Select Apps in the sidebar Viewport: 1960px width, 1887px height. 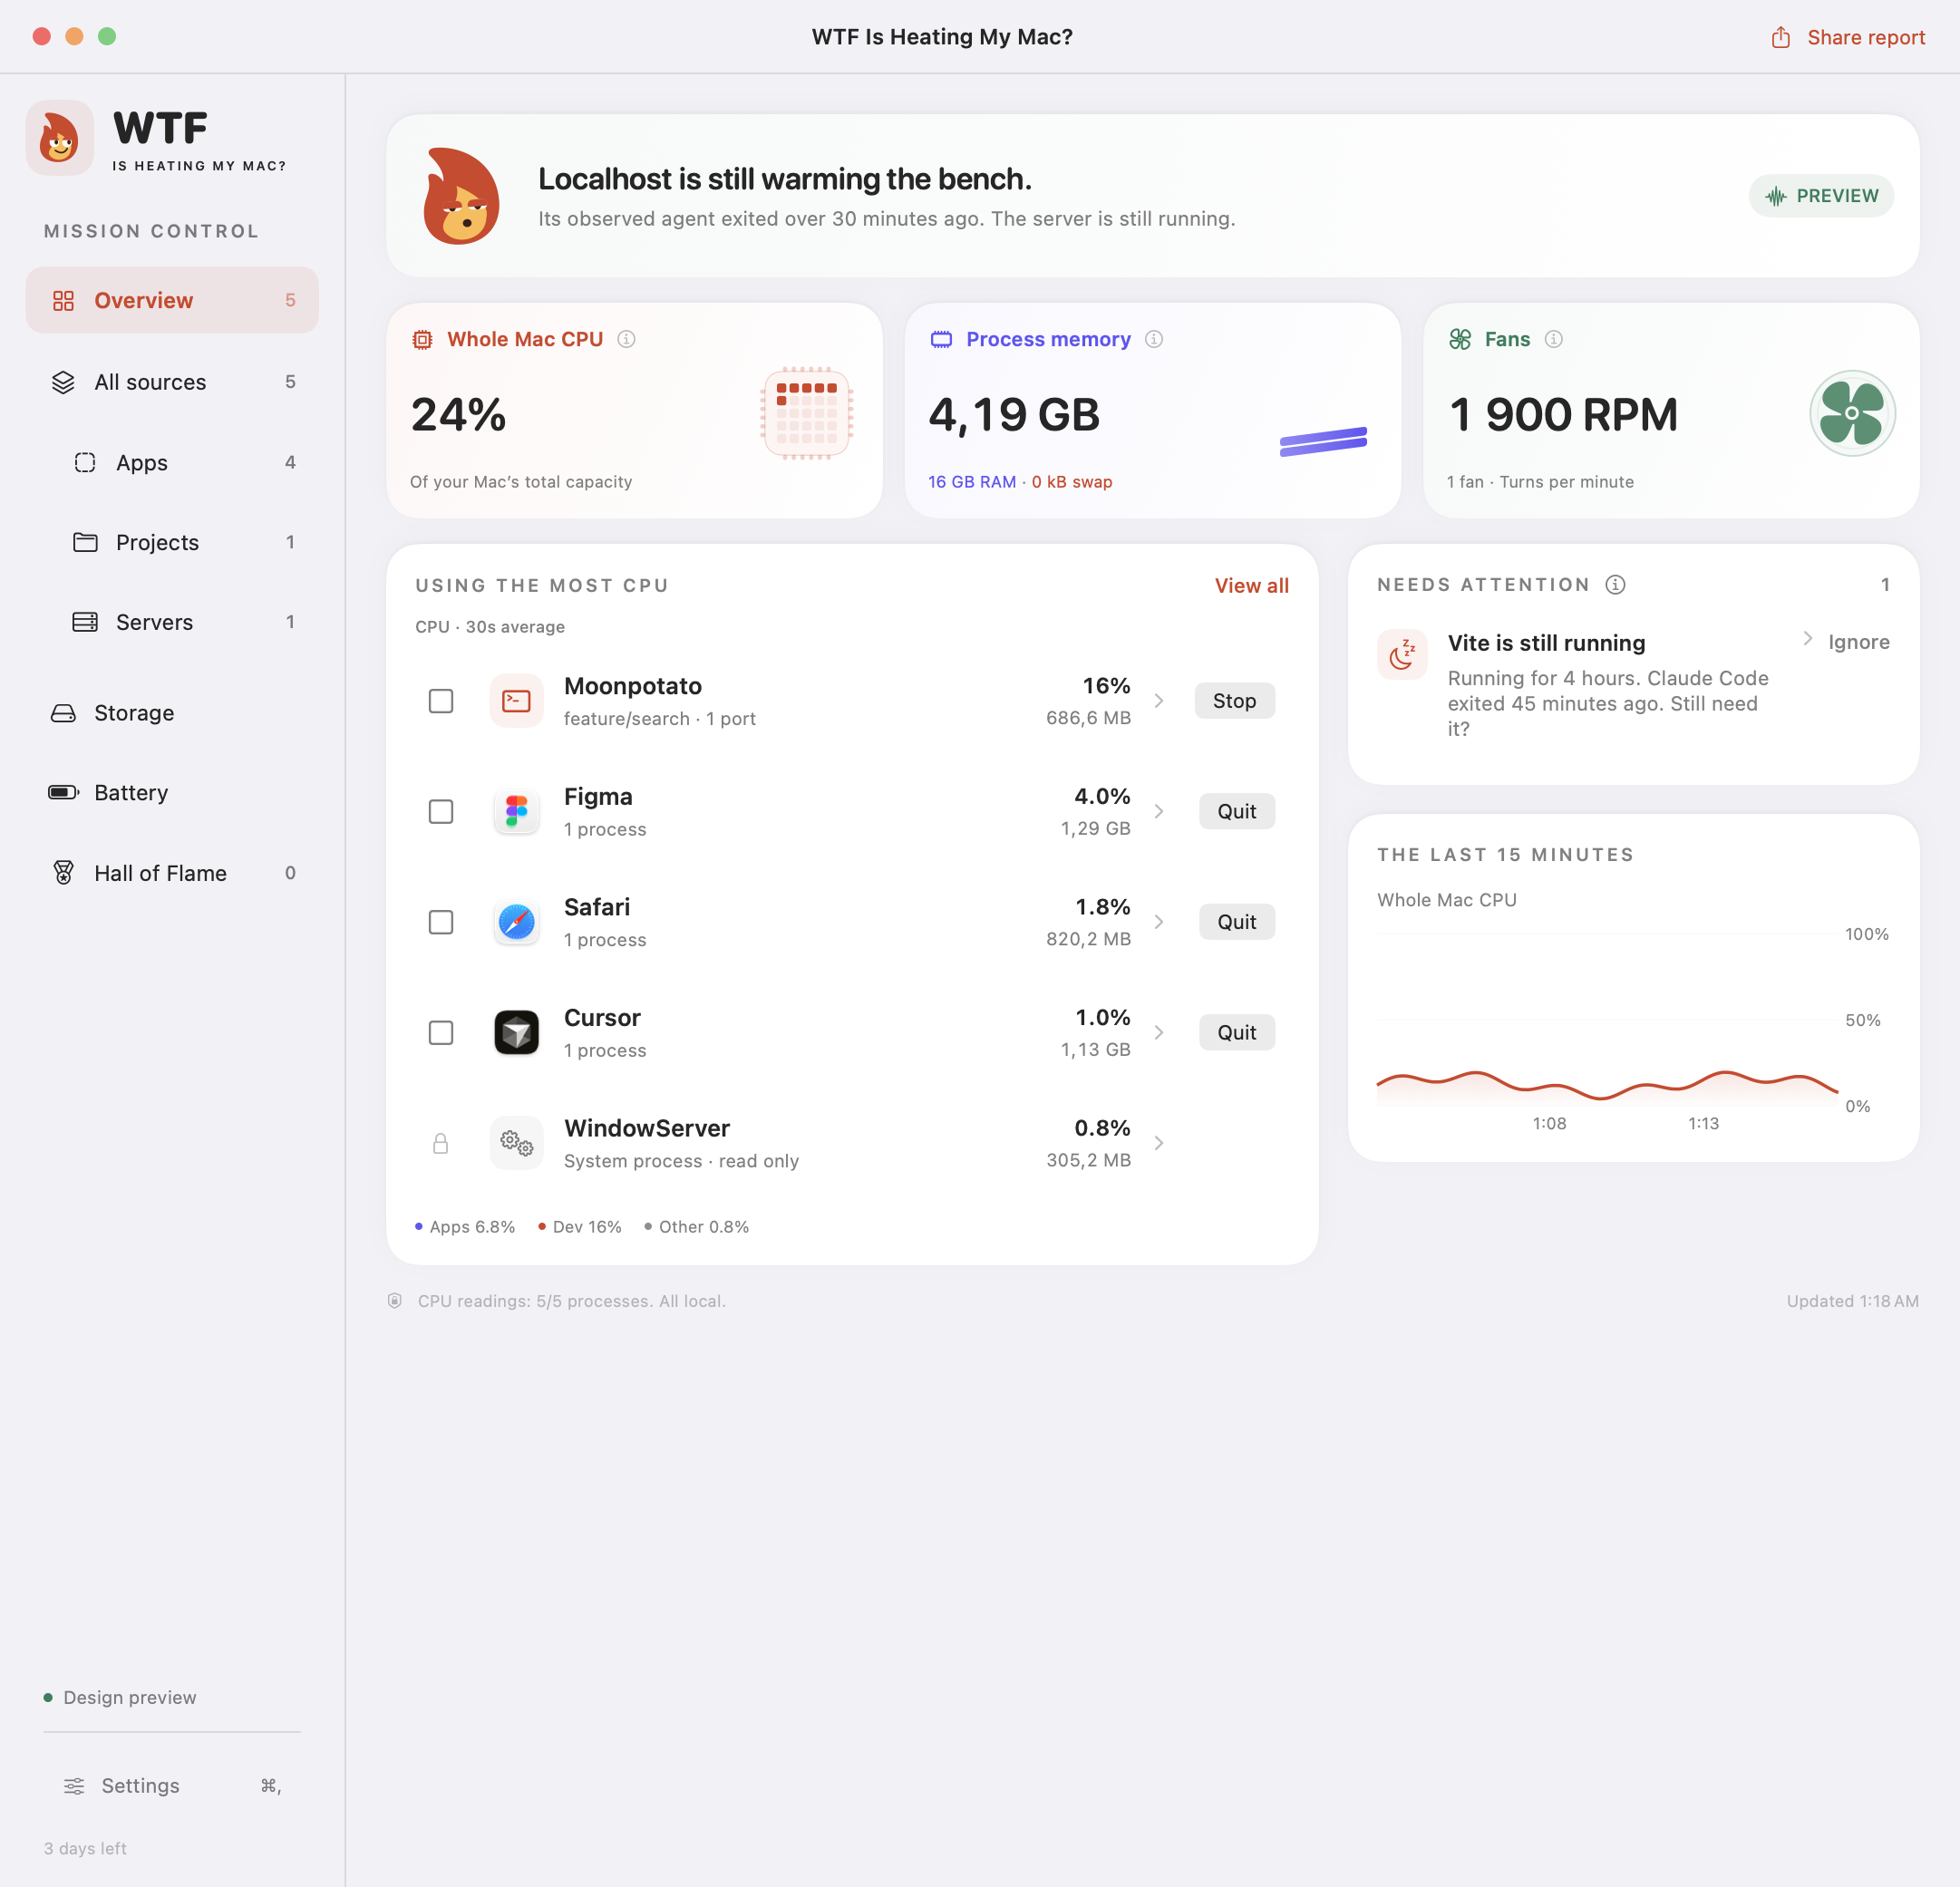[172, 462]
